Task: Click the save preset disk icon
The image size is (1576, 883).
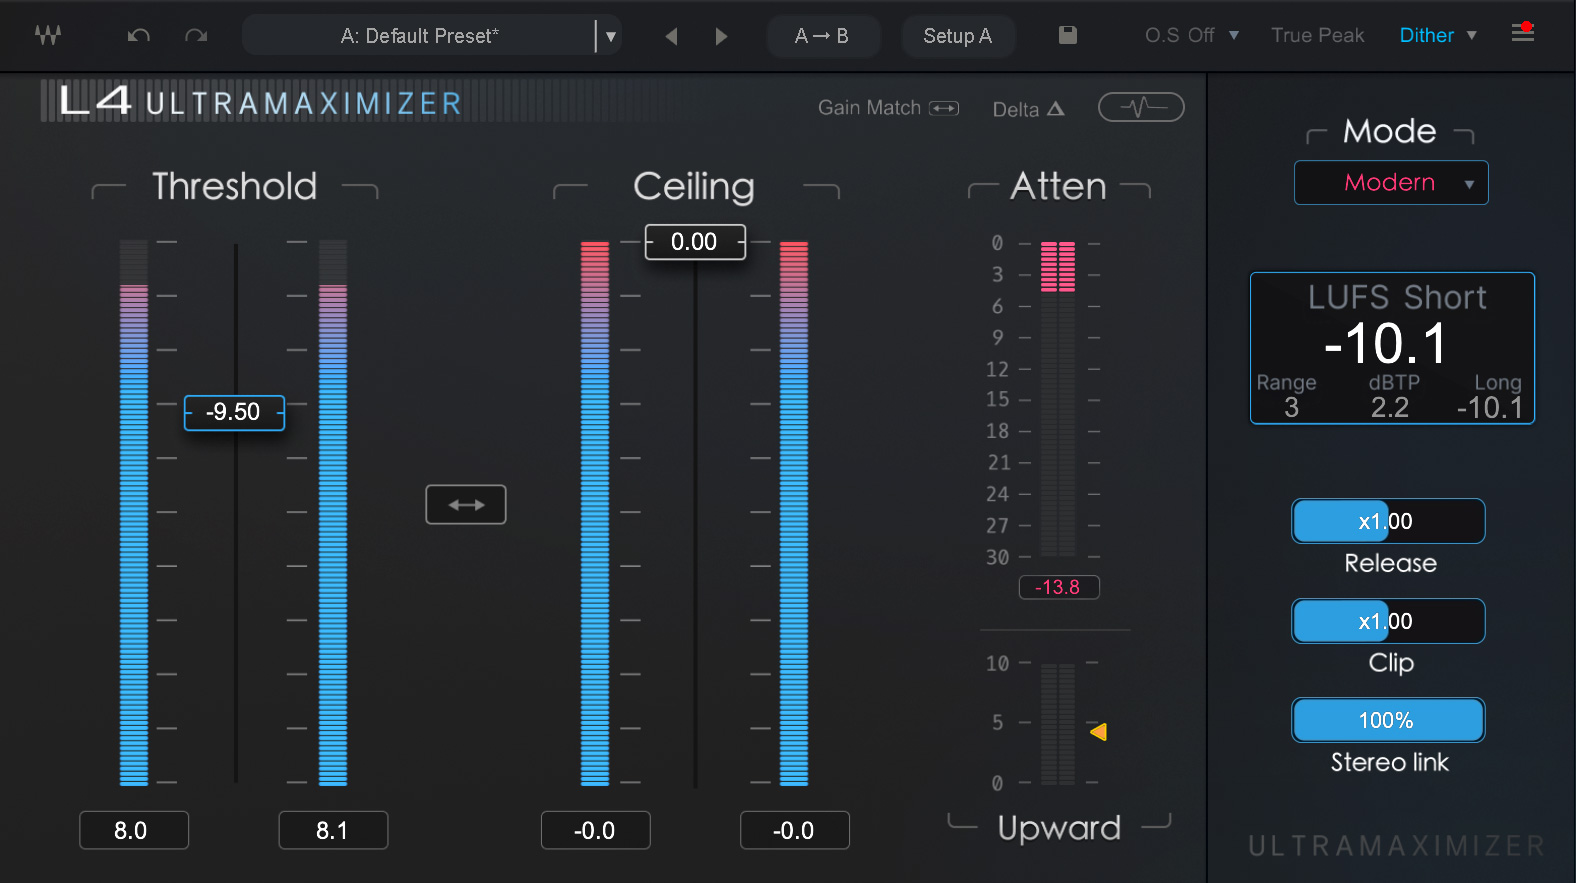Action: pos(1068,36)
